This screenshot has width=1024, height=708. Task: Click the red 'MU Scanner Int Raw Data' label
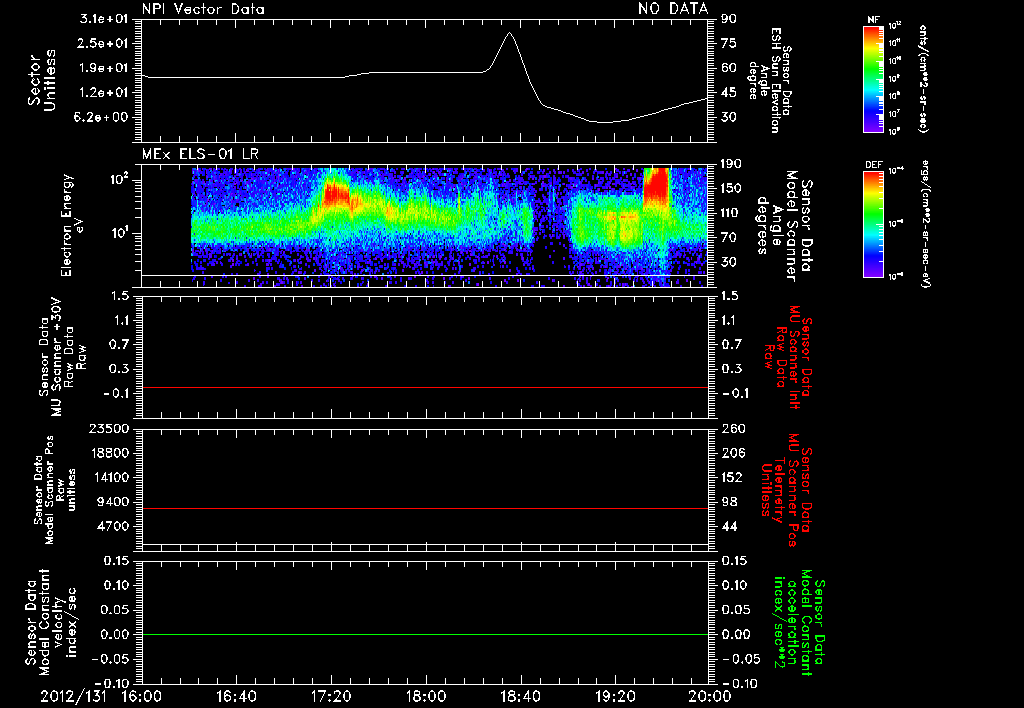pyautogui.click(x=788, y=357)
